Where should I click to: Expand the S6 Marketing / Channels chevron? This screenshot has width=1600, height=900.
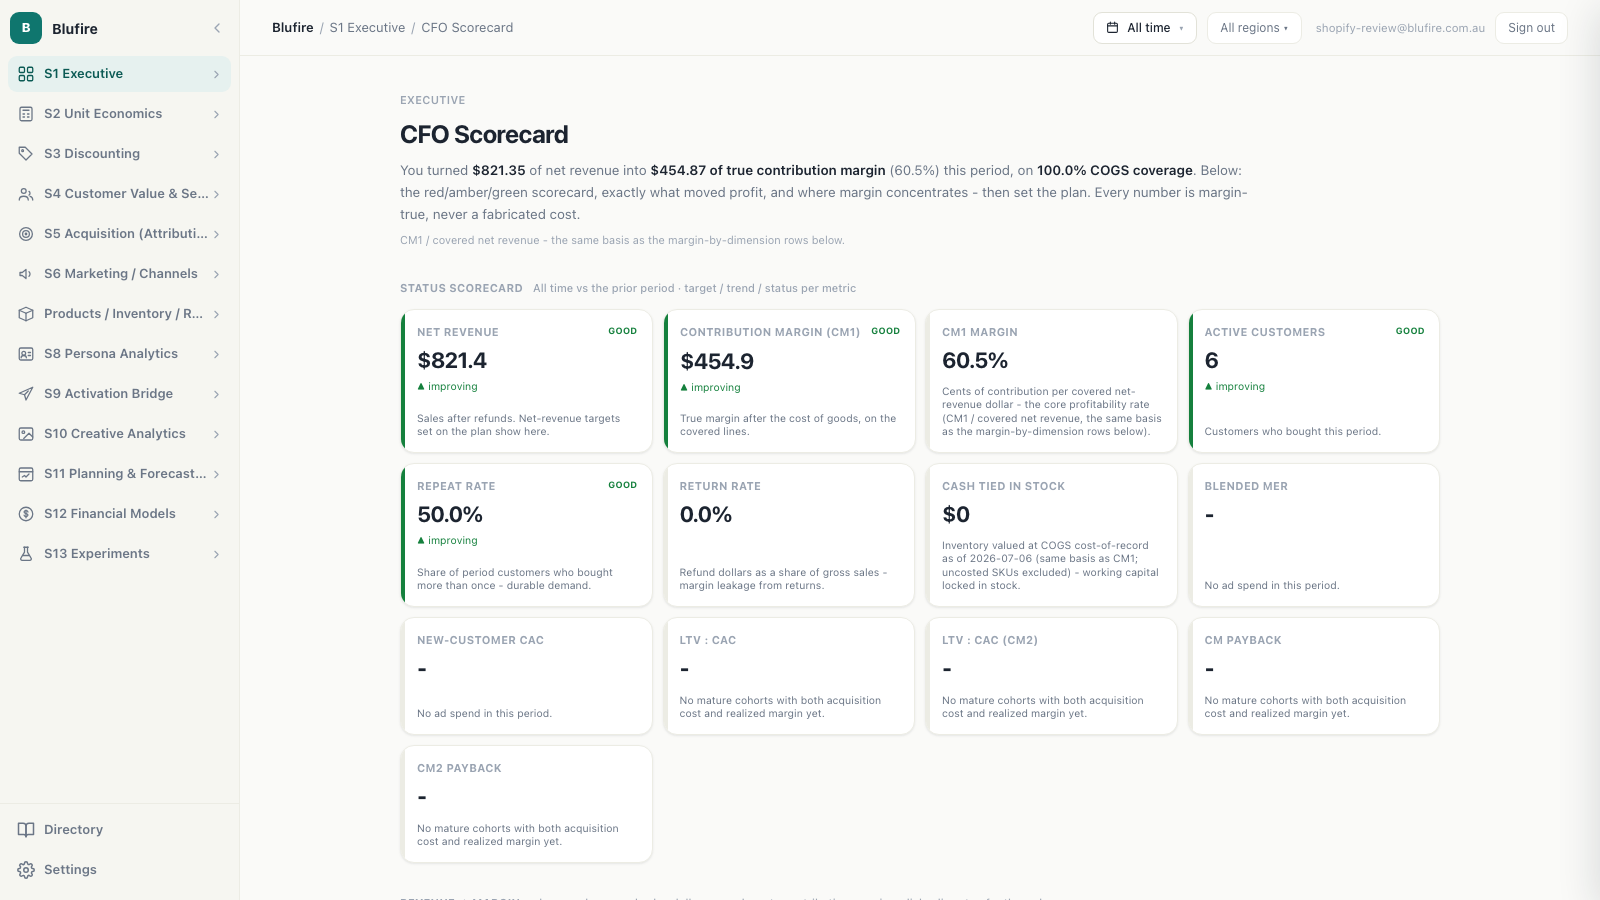click(216, 274)
